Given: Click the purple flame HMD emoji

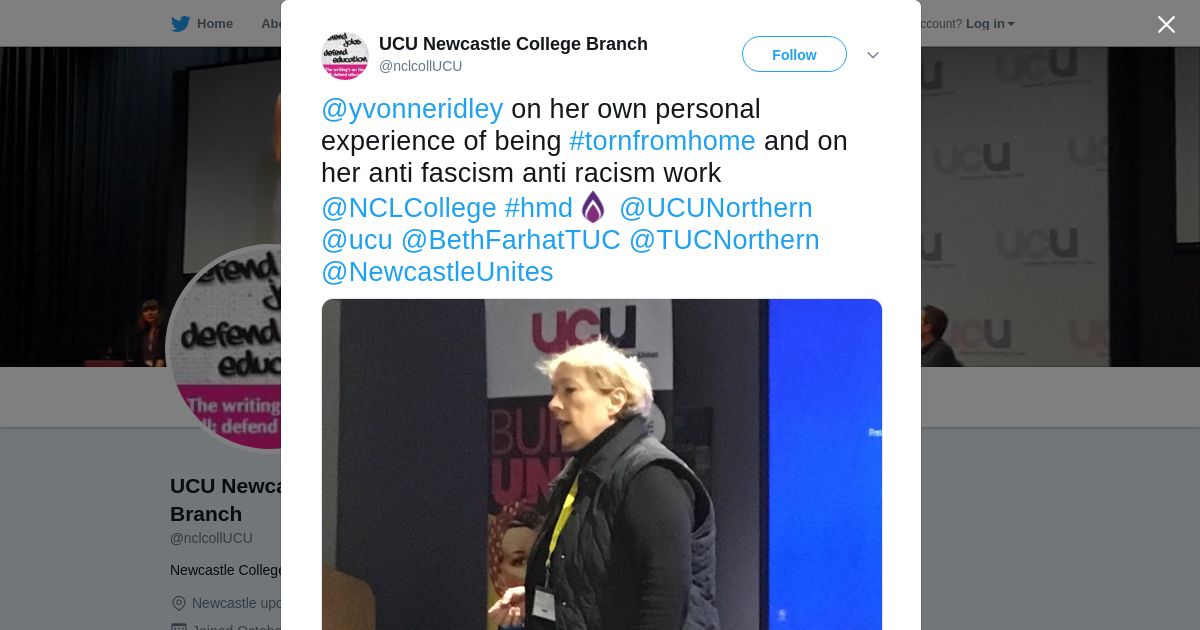Looking at the screenshot, I should coord(594,207).
